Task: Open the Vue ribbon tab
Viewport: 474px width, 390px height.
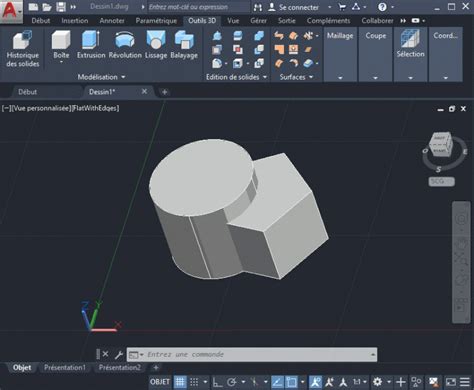Action: 233,21
